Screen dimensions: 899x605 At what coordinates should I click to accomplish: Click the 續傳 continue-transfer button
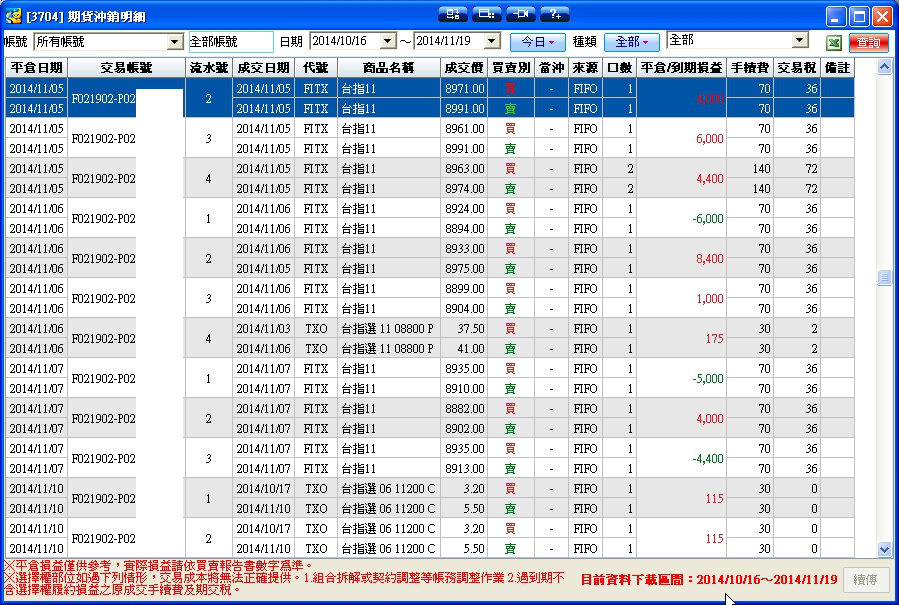[866, 580]
